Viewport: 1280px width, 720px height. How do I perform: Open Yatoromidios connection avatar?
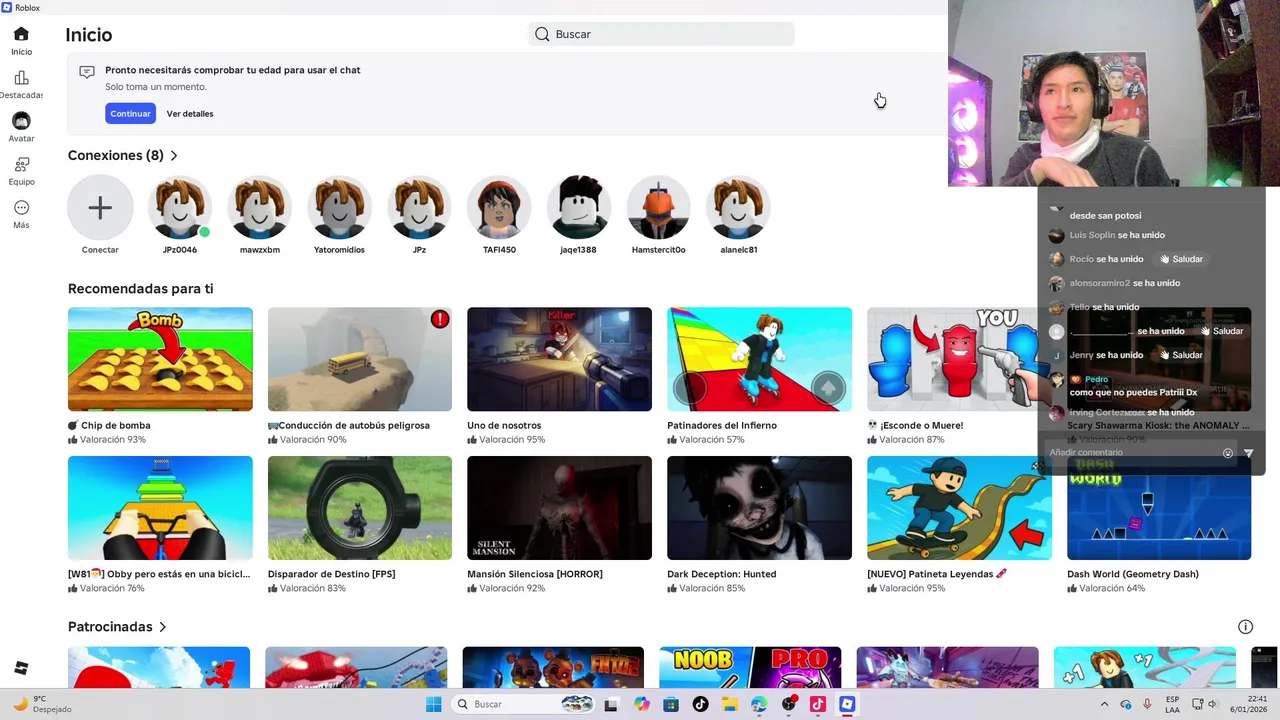coord(339,207)
